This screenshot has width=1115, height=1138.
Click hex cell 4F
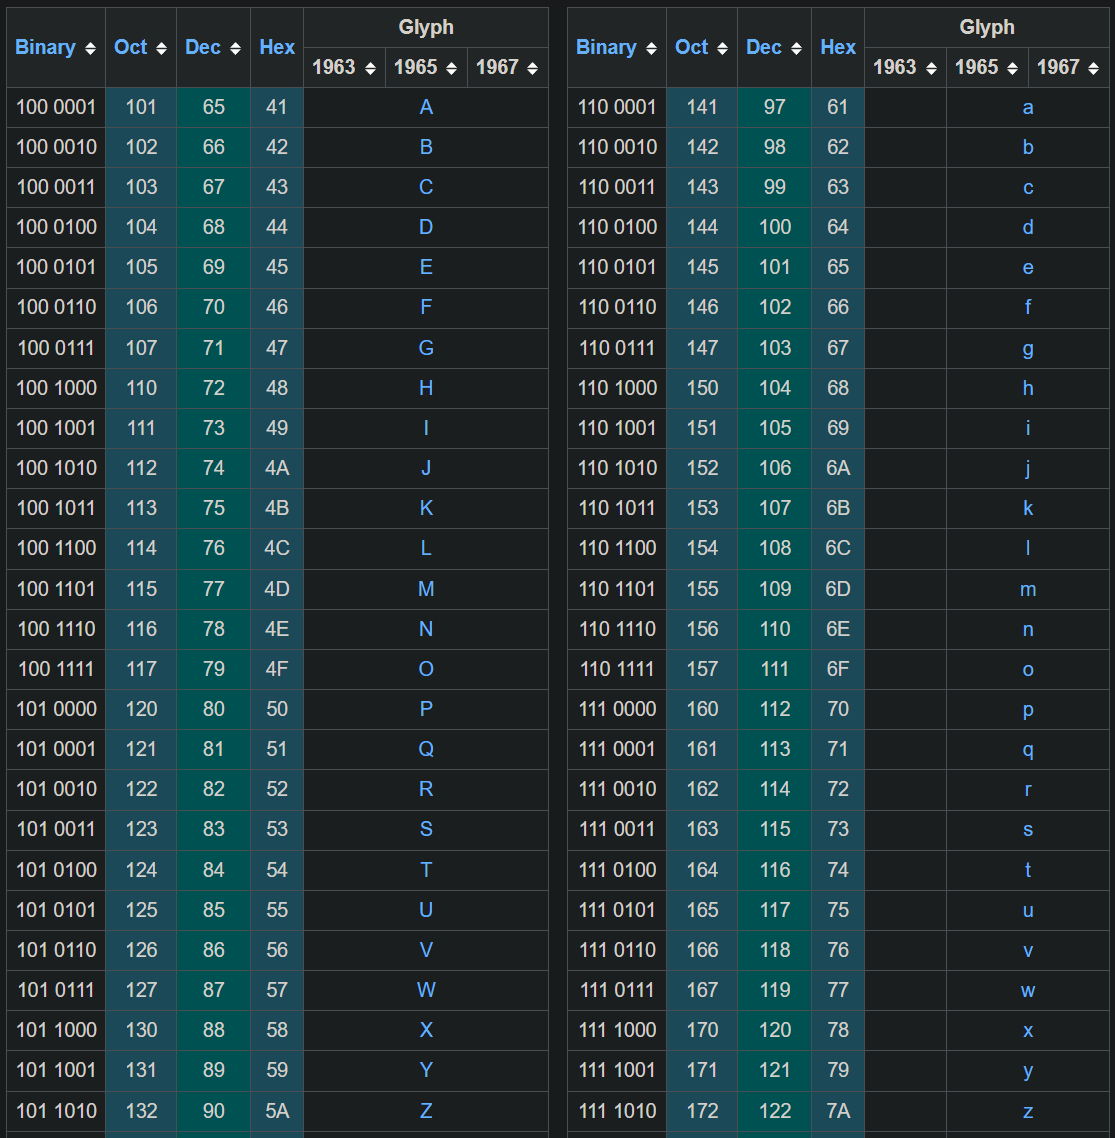pos(277,669)
